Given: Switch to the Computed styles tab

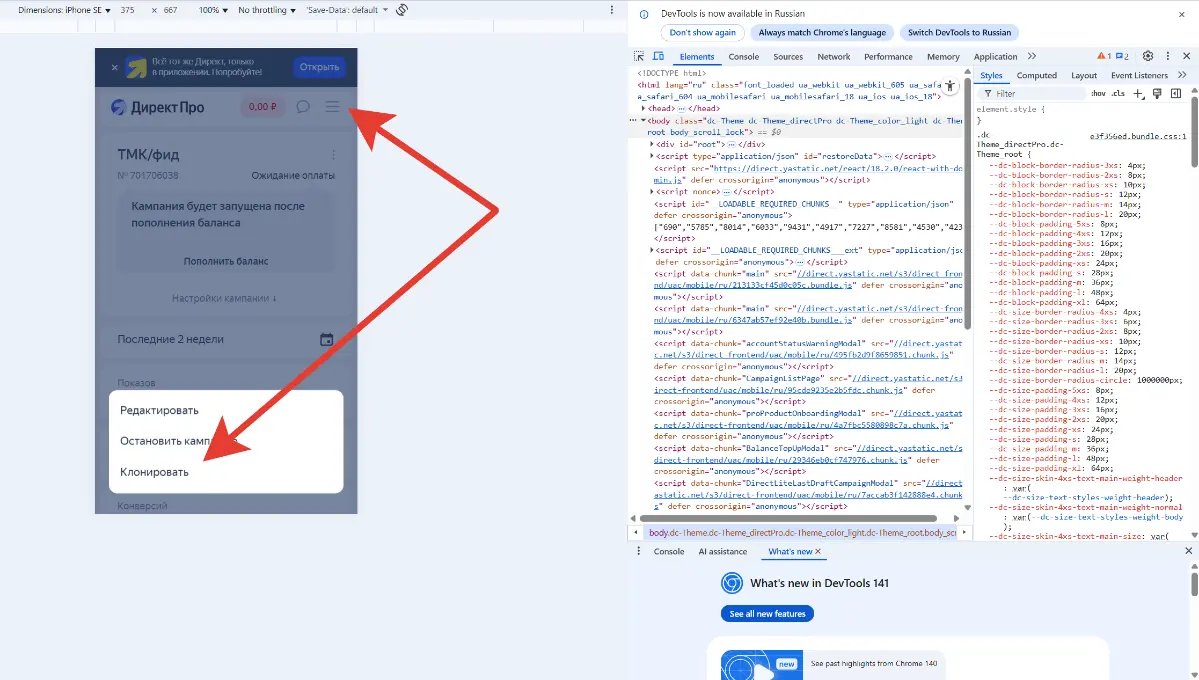Looking at the screenshot, I should coord(1036,75).
